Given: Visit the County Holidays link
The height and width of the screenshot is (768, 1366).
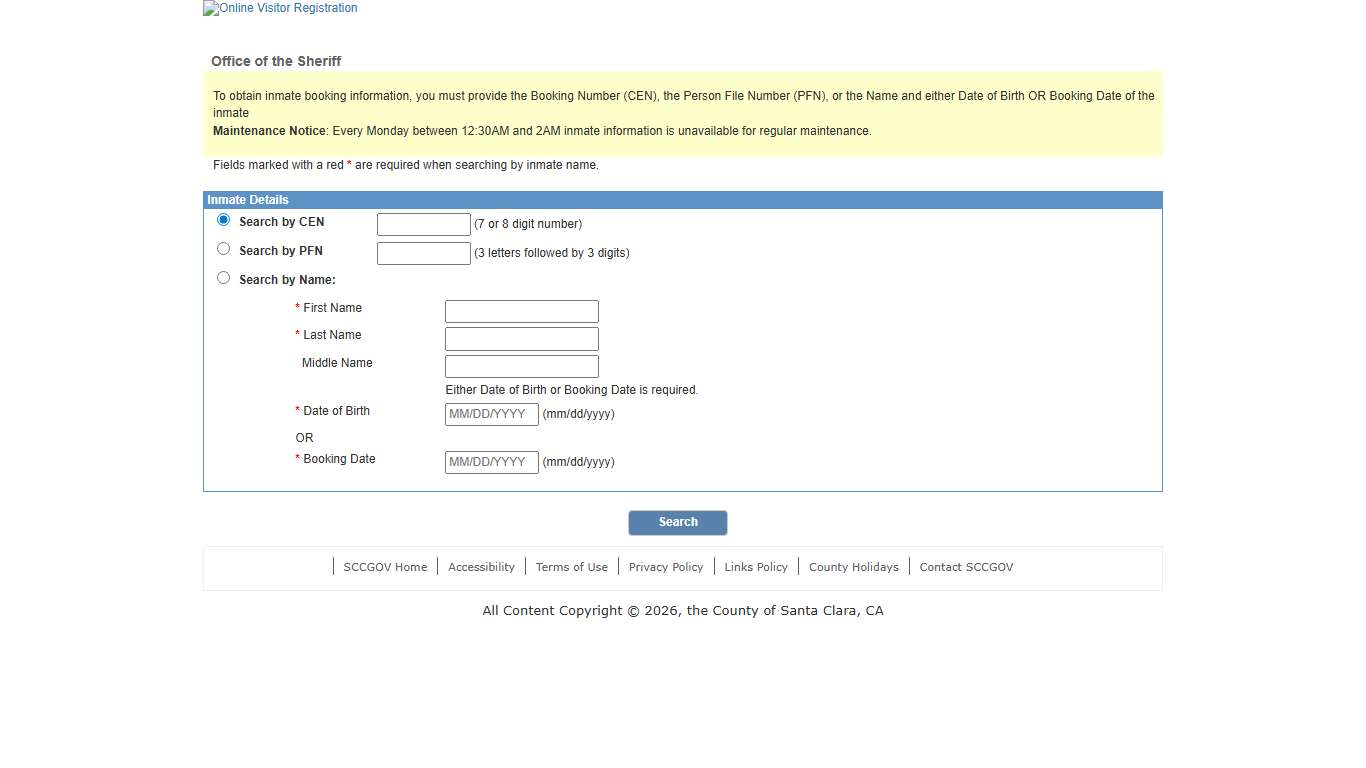Looking at the screenshot, I should 853,567.
